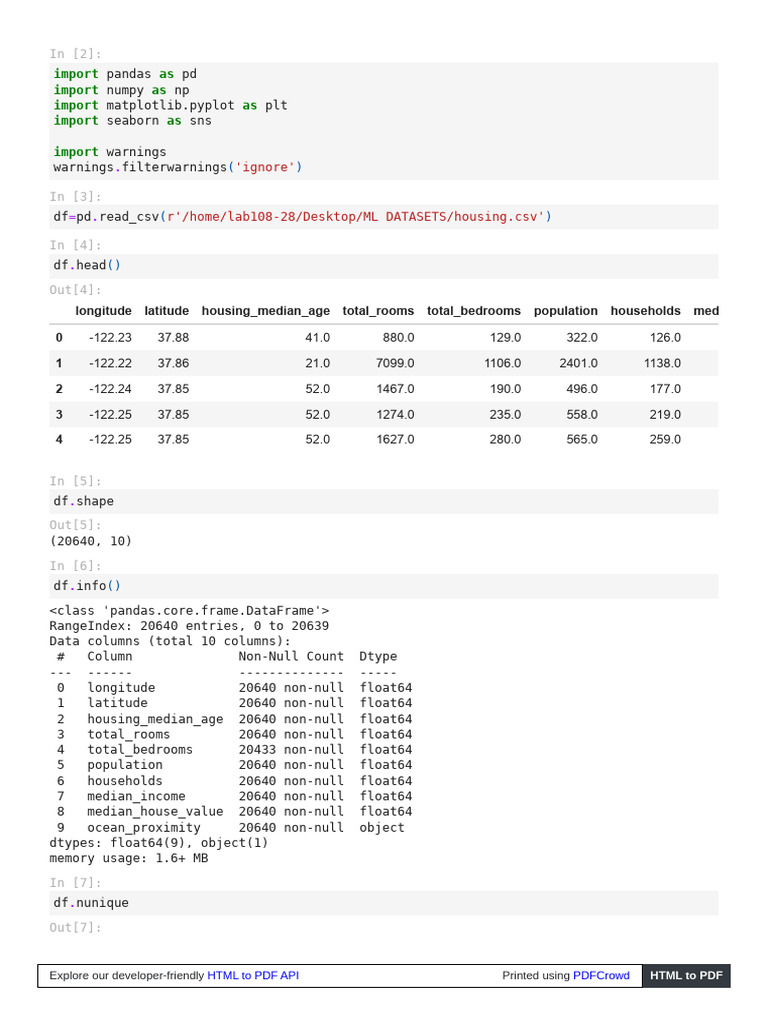Click the df.head() code cell

pyautogui.click(x=384, y=265)
